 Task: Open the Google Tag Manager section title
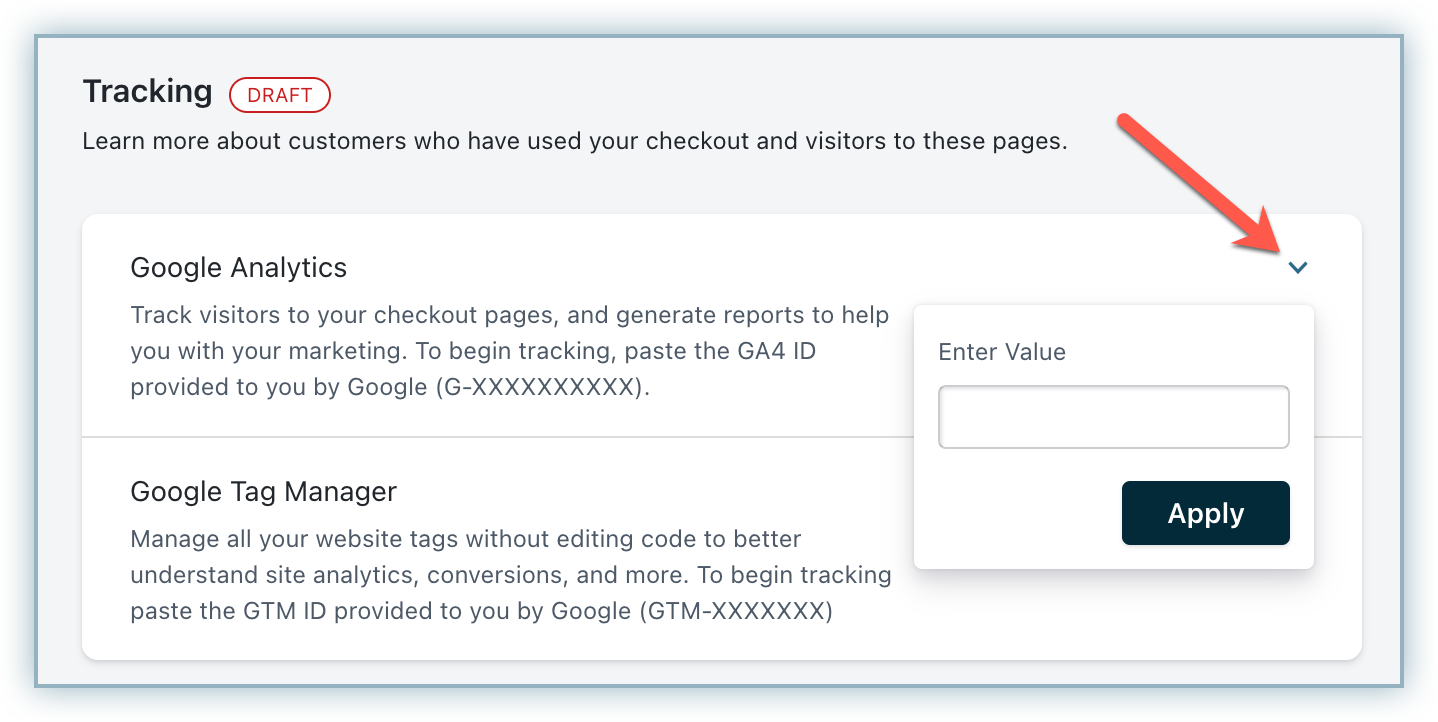(264, 492)
